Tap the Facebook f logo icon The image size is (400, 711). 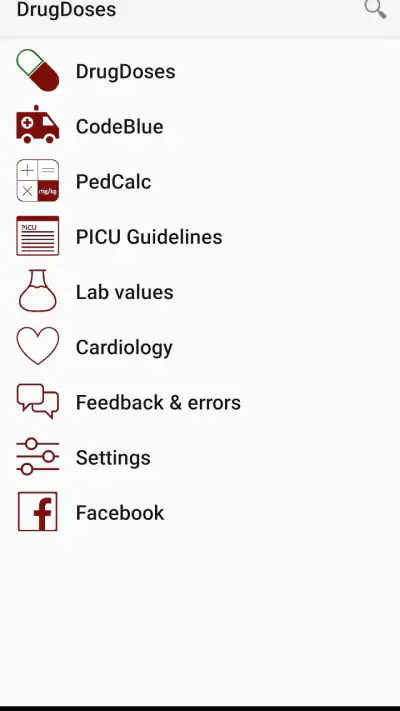point(38,511)
